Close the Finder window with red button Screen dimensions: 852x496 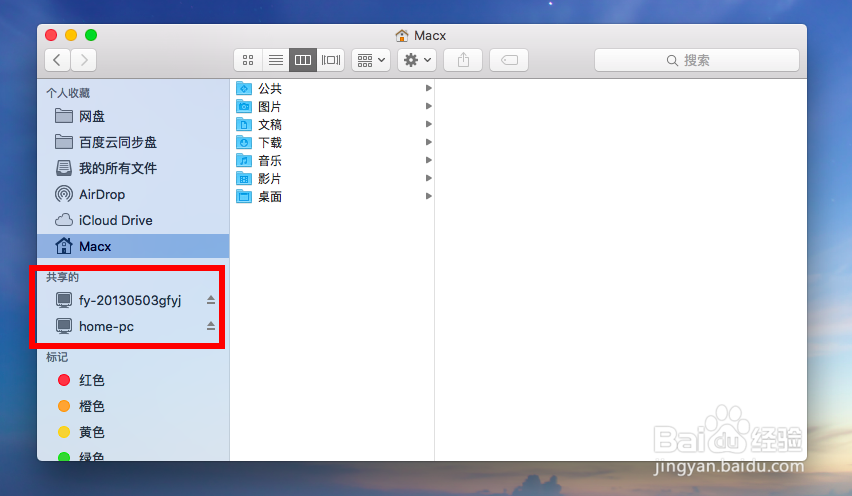[51, 35]
